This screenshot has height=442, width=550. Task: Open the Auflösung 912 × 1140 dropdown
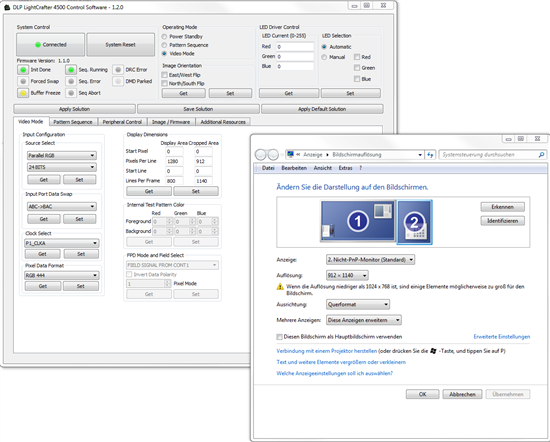347,275
